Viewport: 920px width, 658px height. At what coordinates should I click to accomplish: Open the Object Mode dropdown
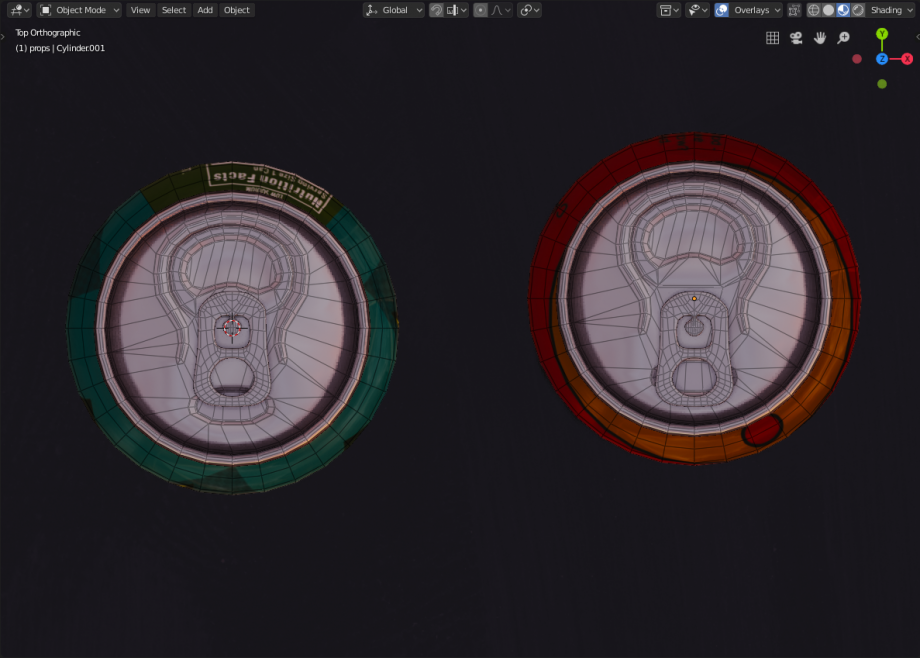[78, 10]
